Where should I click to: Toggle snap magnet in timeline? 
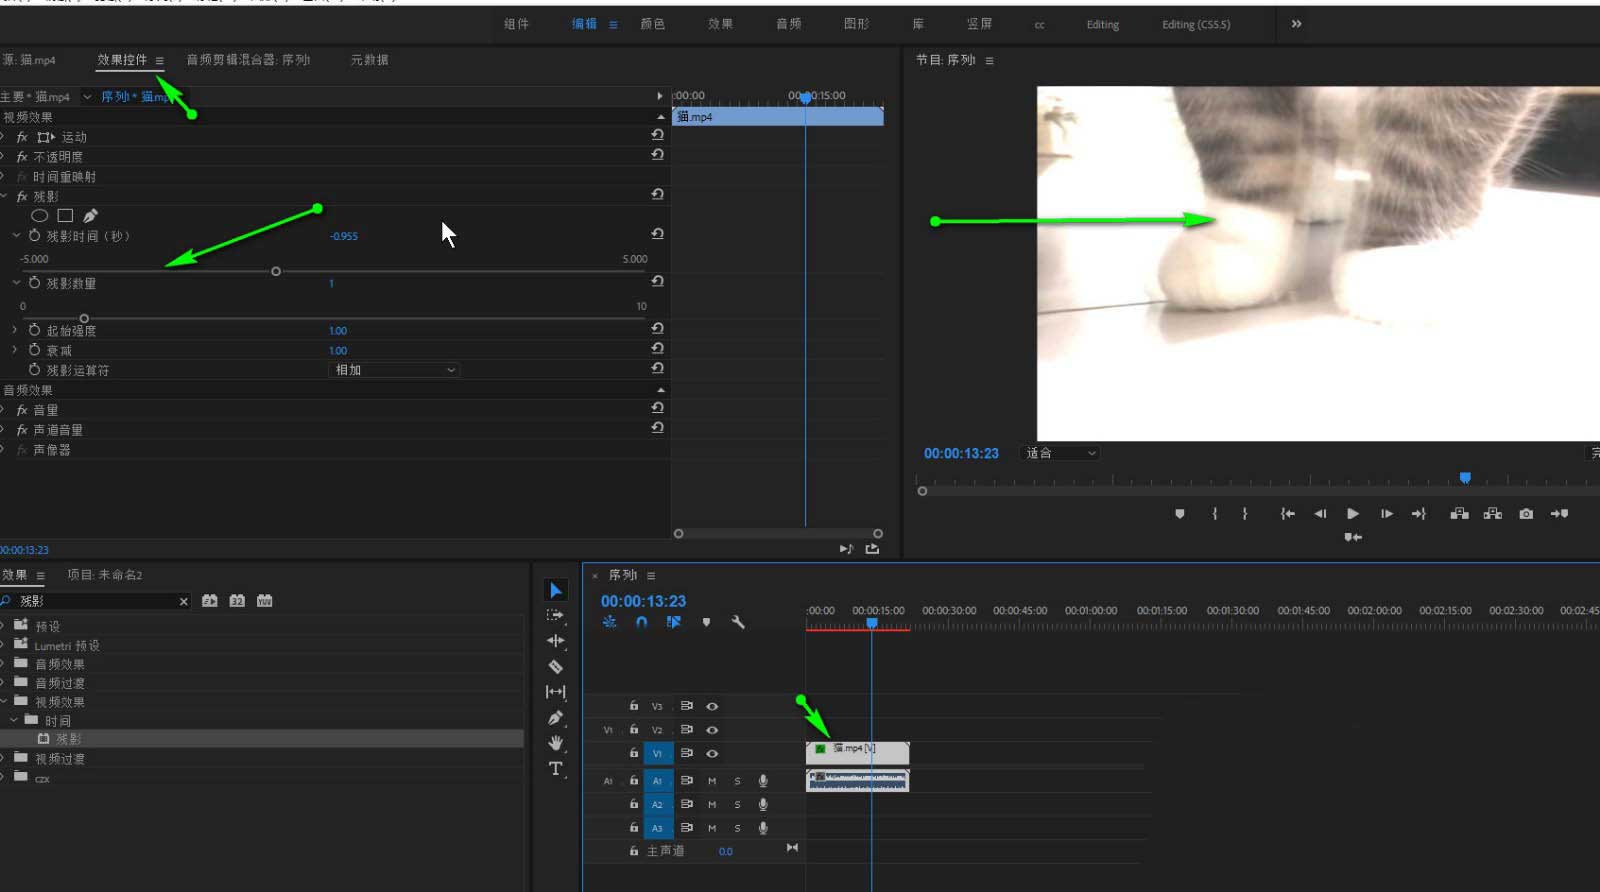641,622
